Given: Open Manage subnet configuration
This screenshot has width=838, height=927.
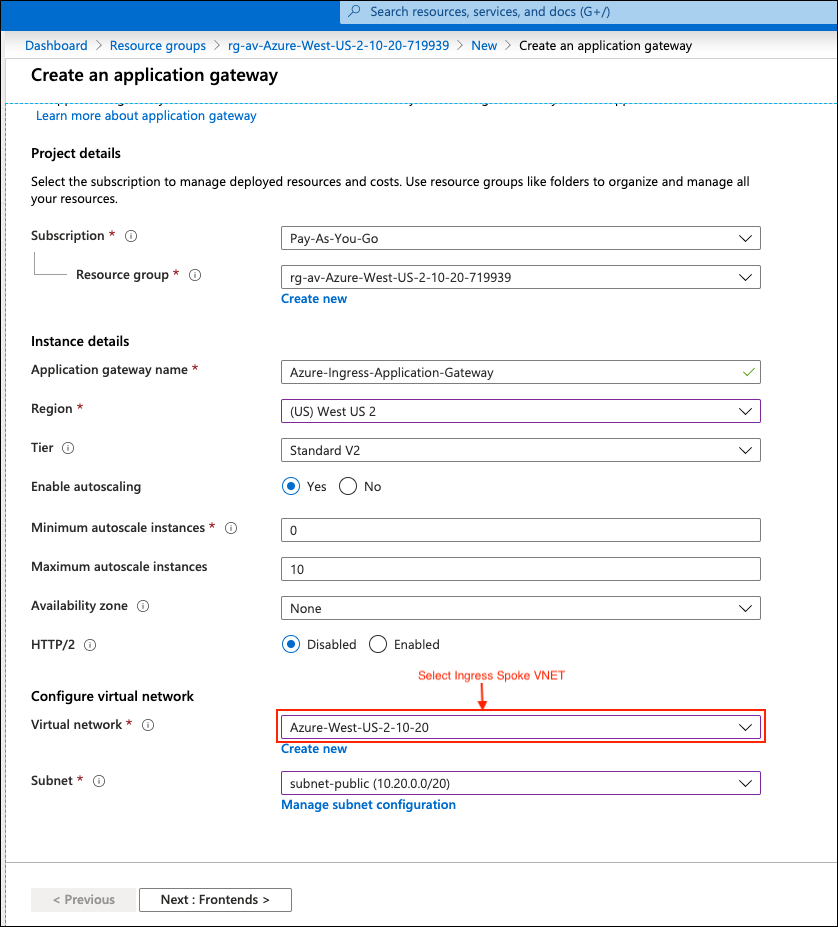Looking at the screenshot, I should 368,804.
